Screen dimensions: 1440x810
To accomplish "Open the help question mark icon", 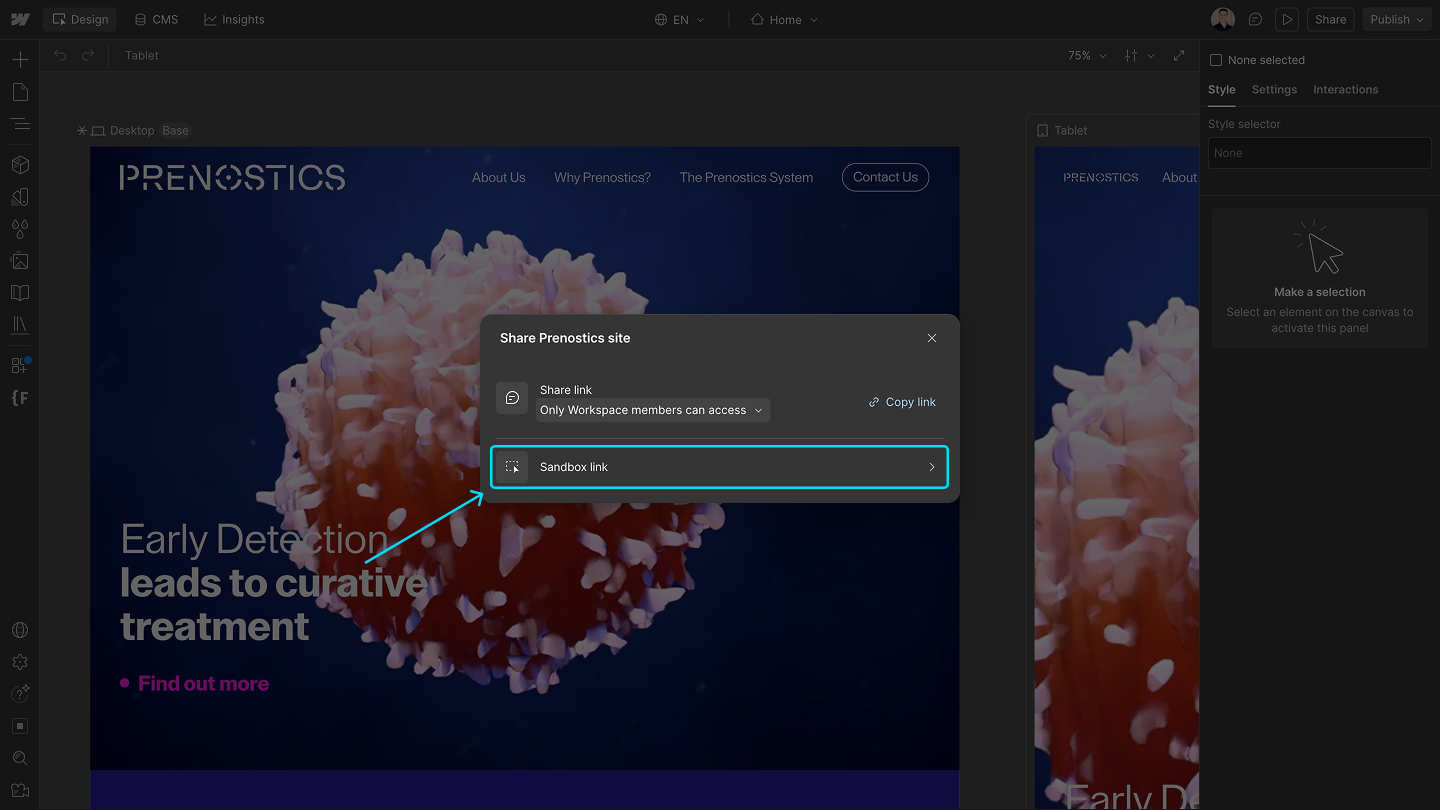I will click(x=20, y=694).
